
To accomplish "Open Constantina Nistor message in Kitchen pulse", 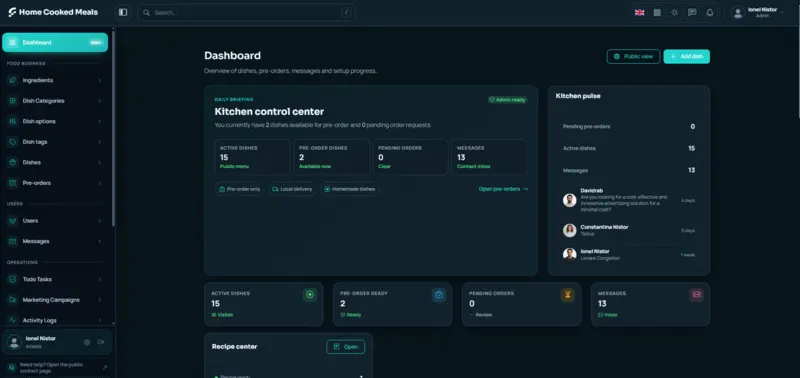I will 629,230.
